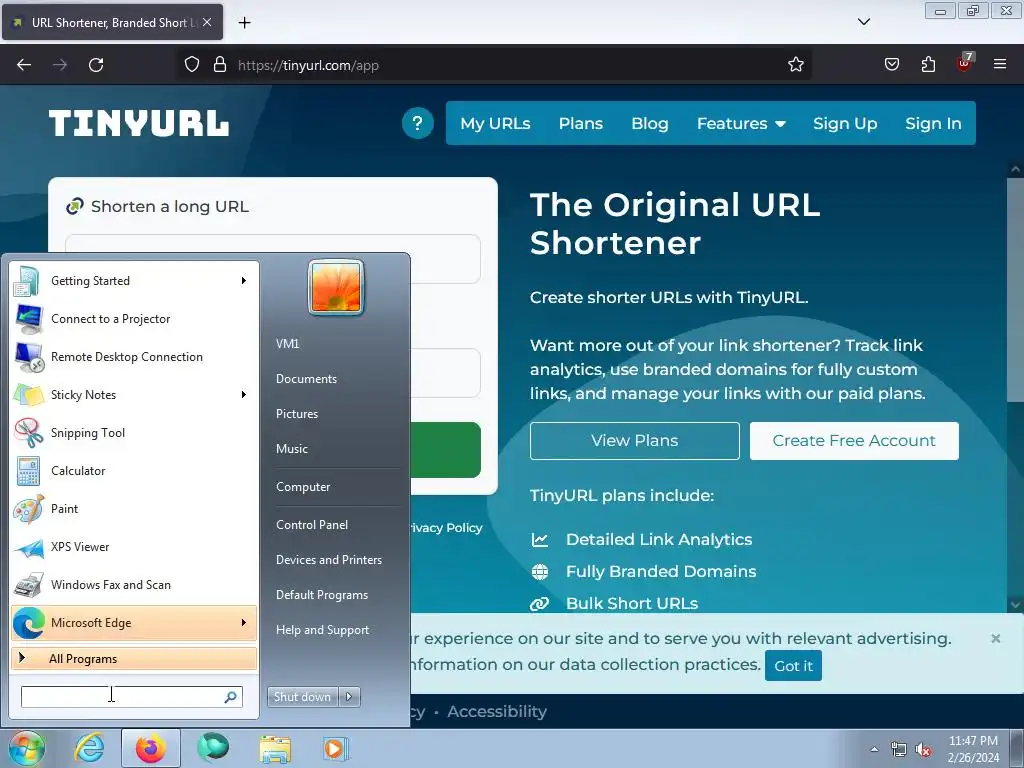Open the Firefox hamburger menu
Screen dimensions: 1024x768
click(1000, 65)
